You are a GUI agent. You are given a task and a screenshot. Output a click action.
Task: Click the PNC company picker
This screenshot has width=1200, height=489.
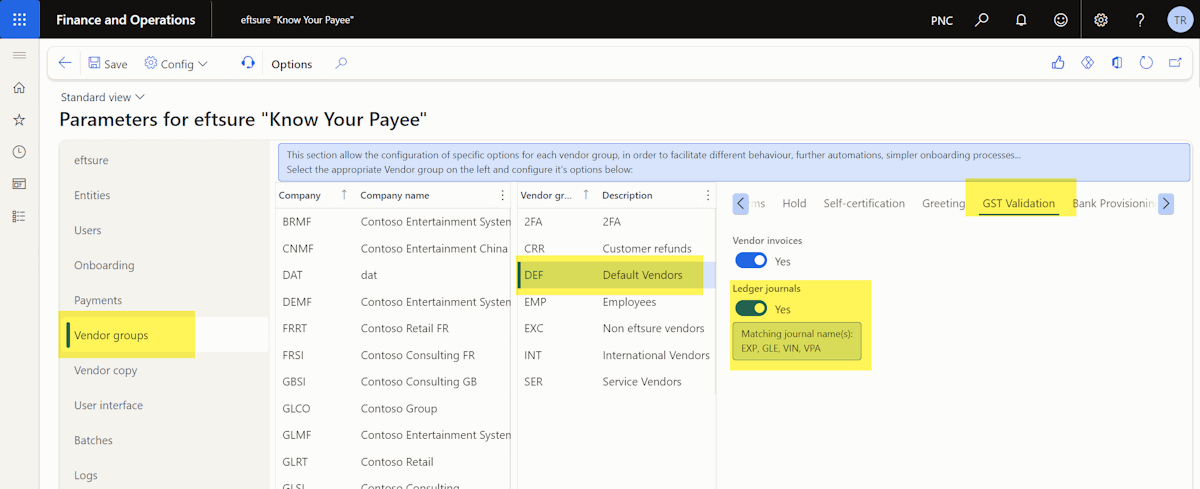(941, 20)
